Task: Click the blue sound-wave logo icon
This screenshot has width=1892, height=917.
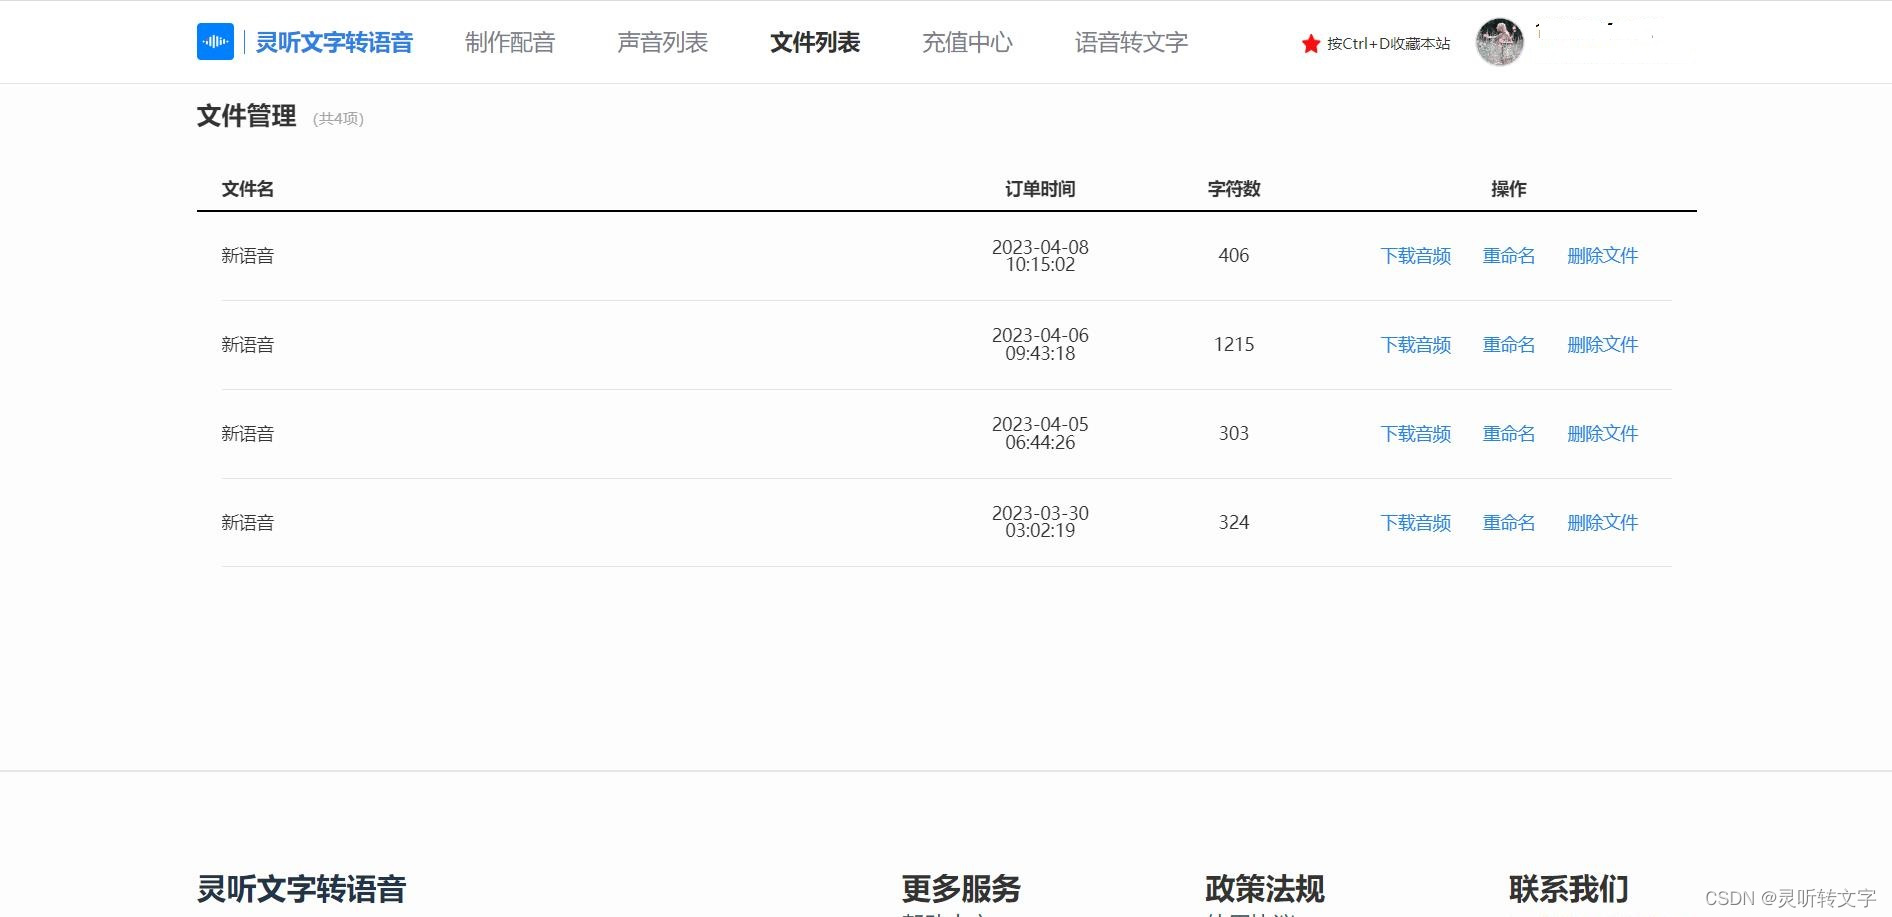Action: point(215,42)
